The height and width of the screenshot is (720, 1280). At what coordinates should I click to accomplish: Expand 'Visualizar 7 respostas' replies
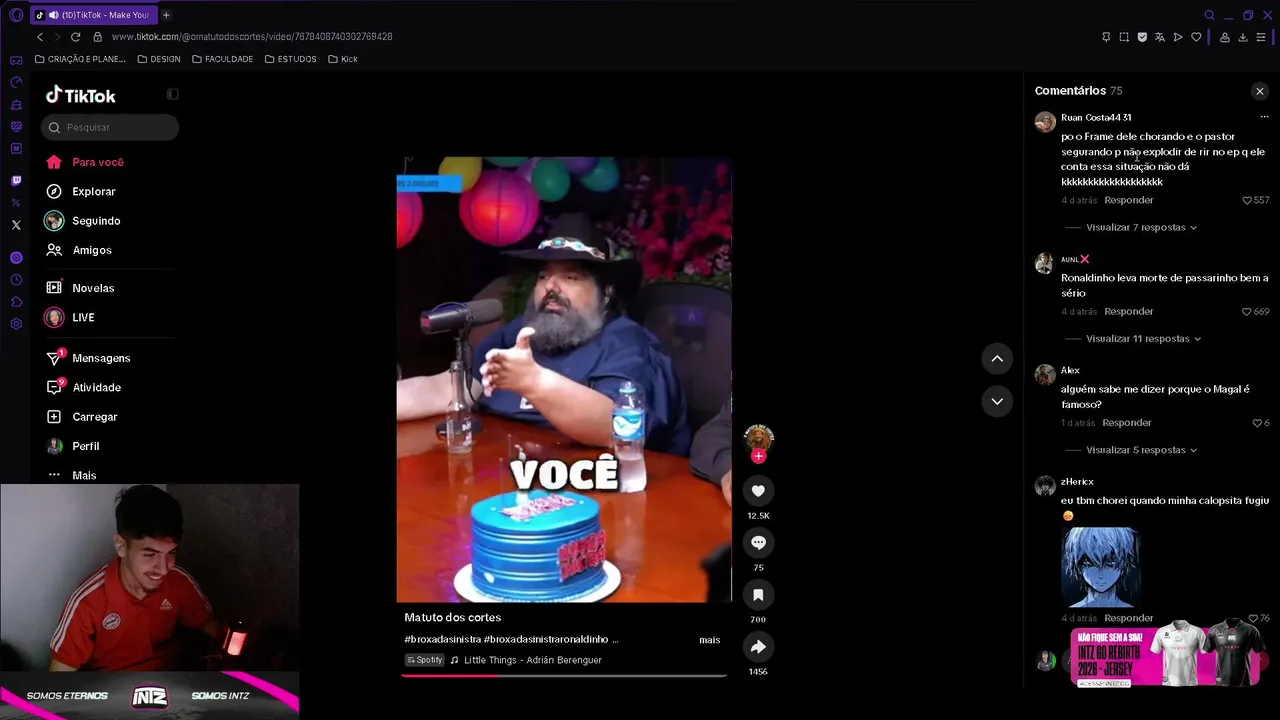click(x=1141, y=227)
